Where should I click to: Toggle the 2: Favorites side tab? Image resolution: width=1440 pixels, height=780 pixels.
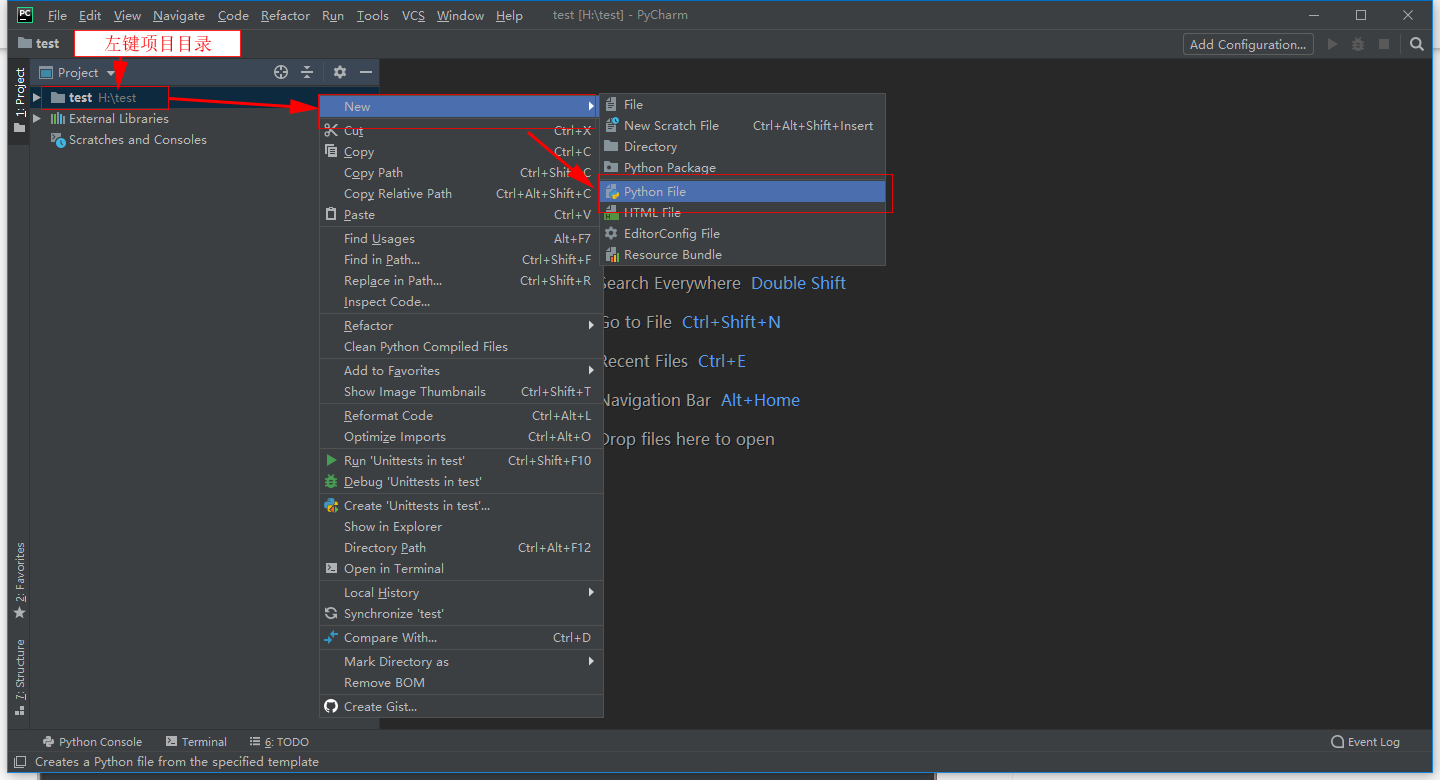point(19,581)
